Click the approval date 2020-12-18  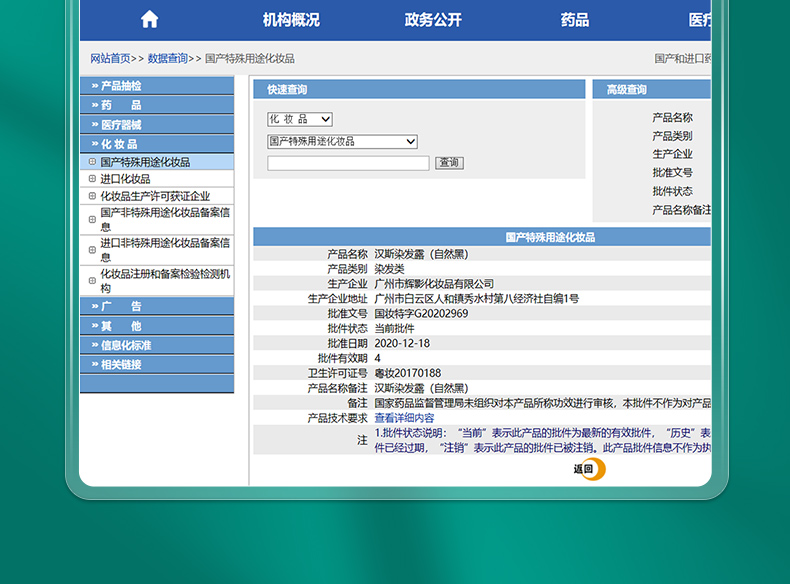point(402,343)
